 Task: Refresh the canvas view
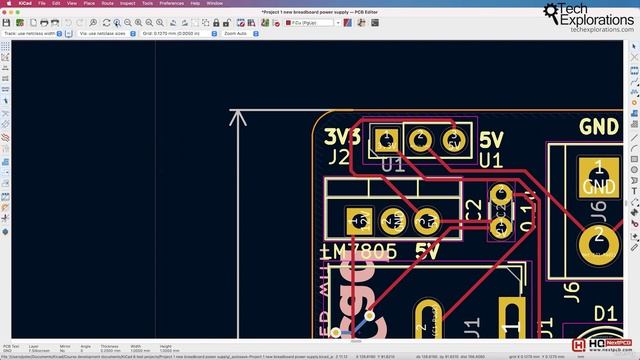click(x=107, y=23)
